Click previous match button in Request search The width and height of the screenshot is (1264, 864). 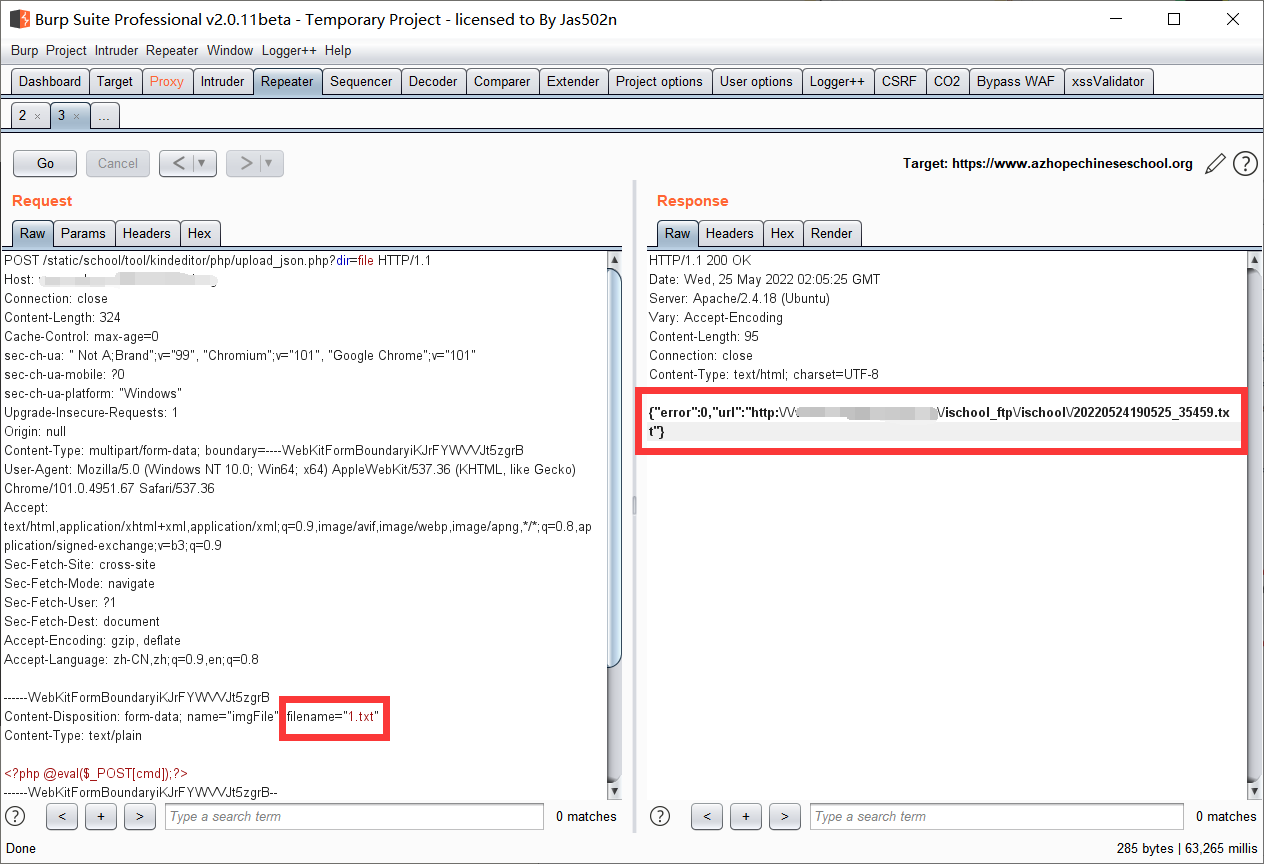pos(62,816)
